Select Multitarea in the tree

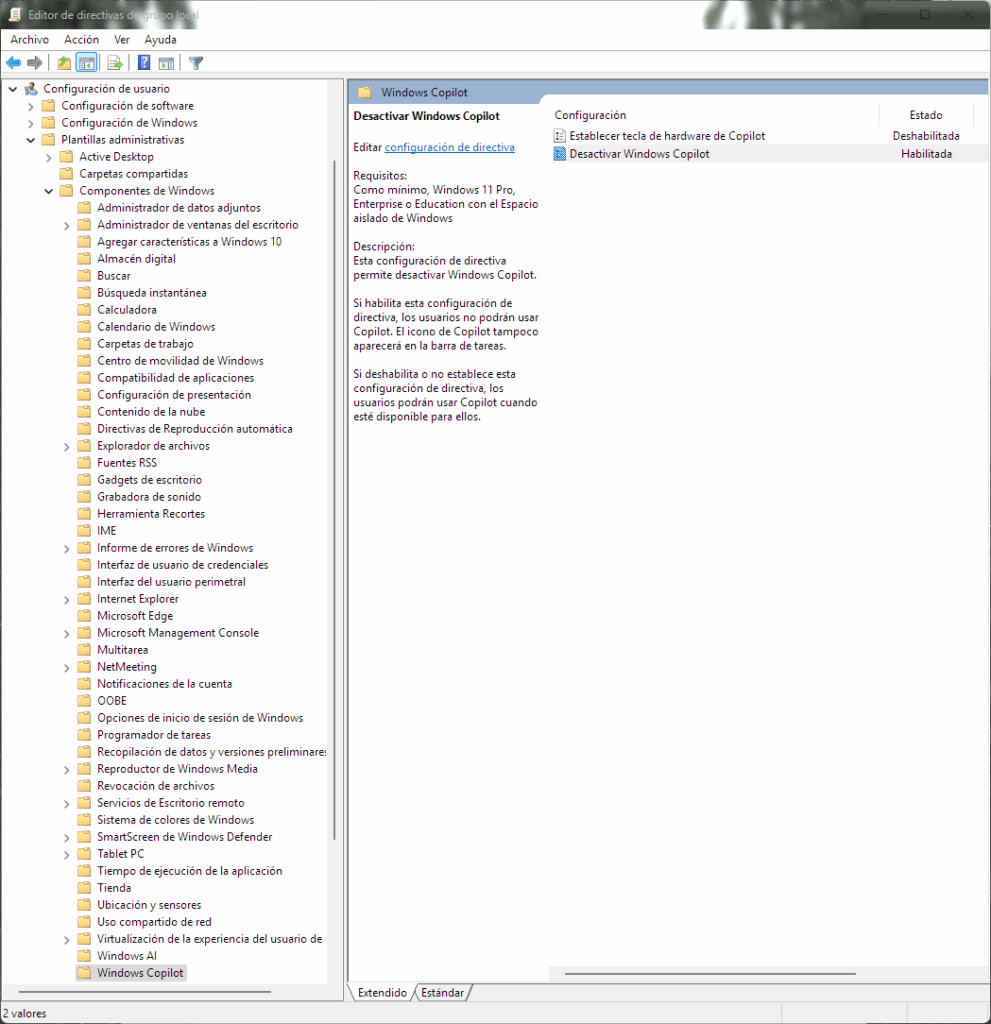click(x=122, y=650)
